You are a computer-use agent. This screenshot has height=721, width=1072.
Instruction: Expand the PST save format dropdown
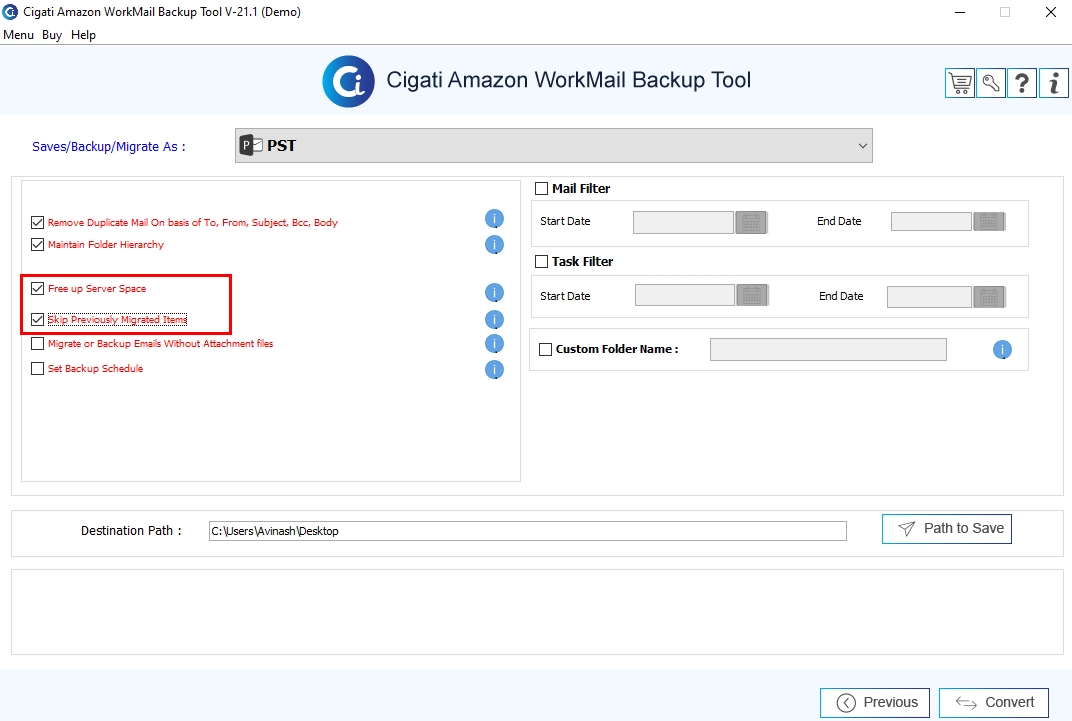[x=554, y=146]
